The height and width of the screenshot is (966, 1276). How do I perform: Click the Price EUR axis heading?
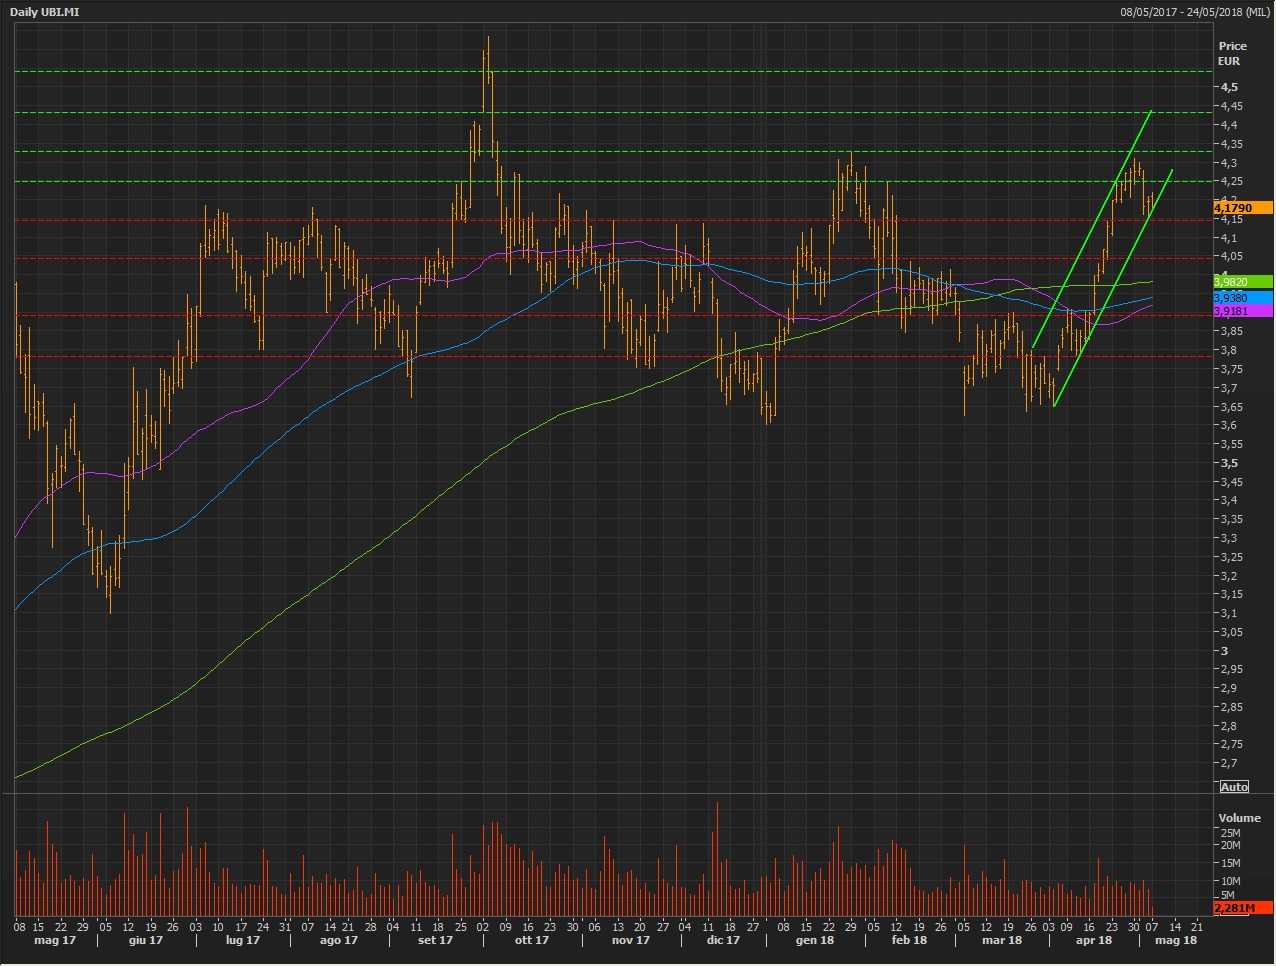click(x=1232, y=53)
